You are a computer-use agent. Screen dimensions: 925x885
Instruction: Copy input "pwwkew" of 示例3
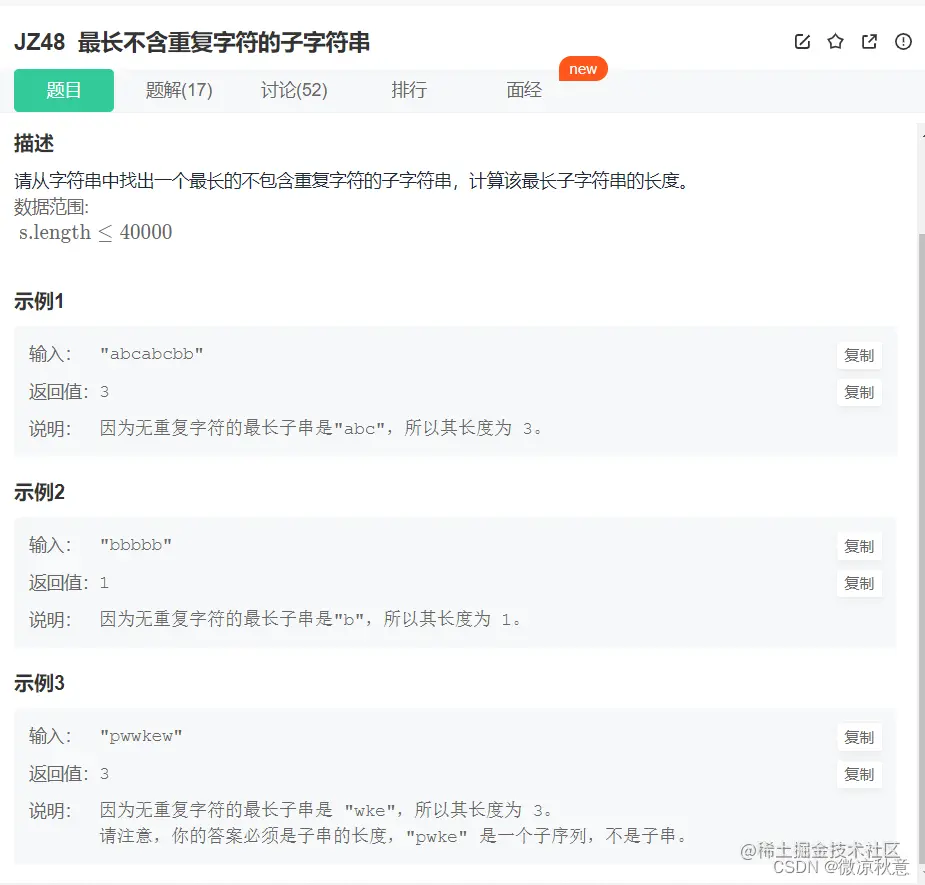coord(858,737)
